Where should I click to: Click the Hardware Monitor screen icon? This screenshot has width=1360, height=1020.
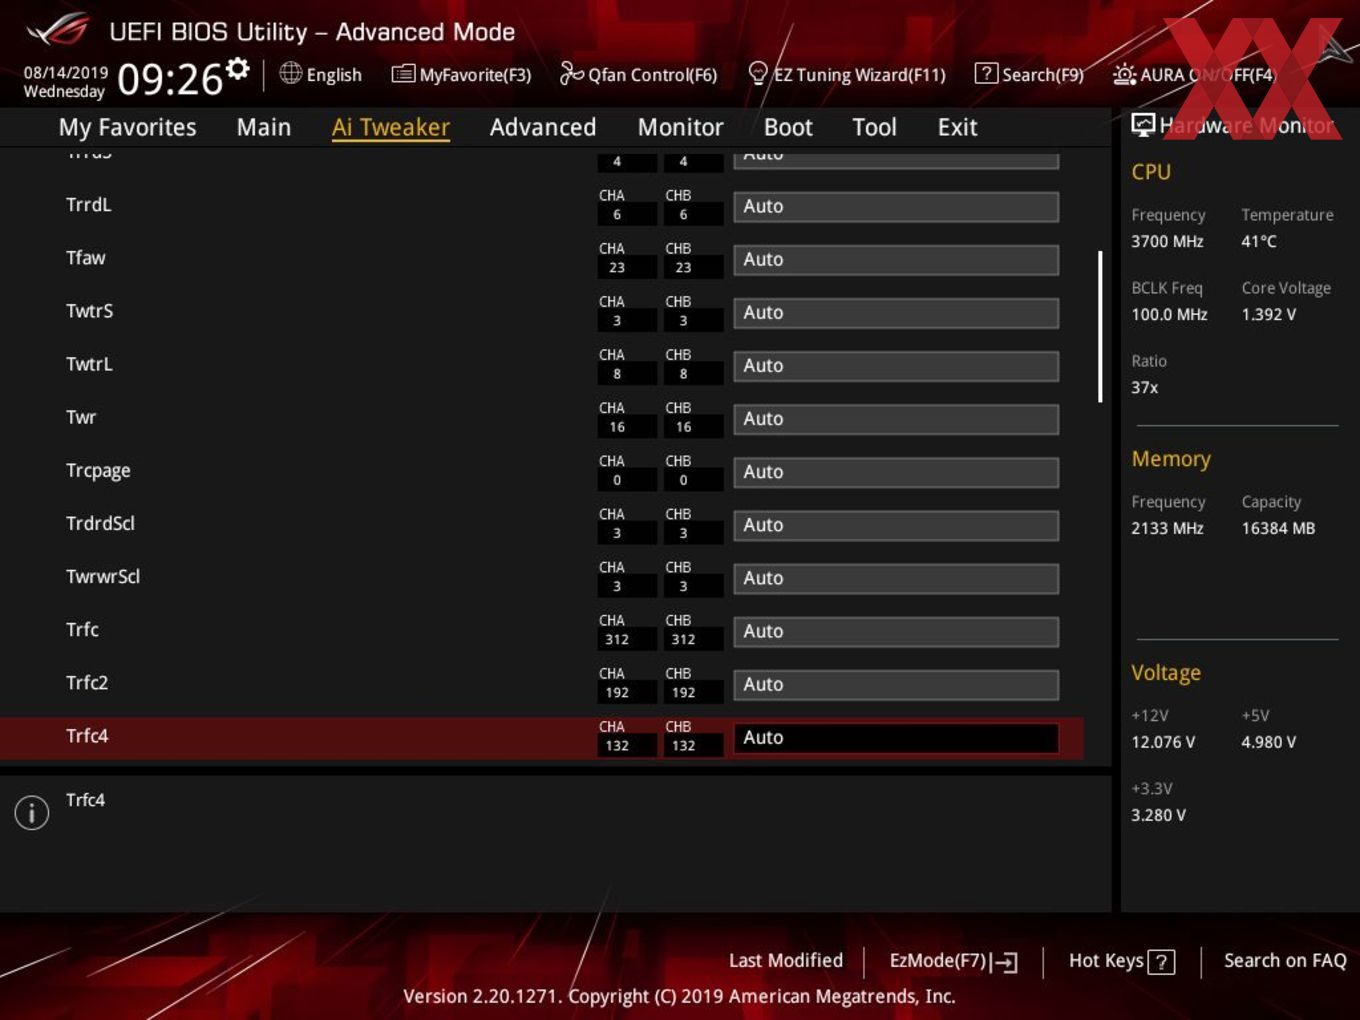[x=1143, y=124]
